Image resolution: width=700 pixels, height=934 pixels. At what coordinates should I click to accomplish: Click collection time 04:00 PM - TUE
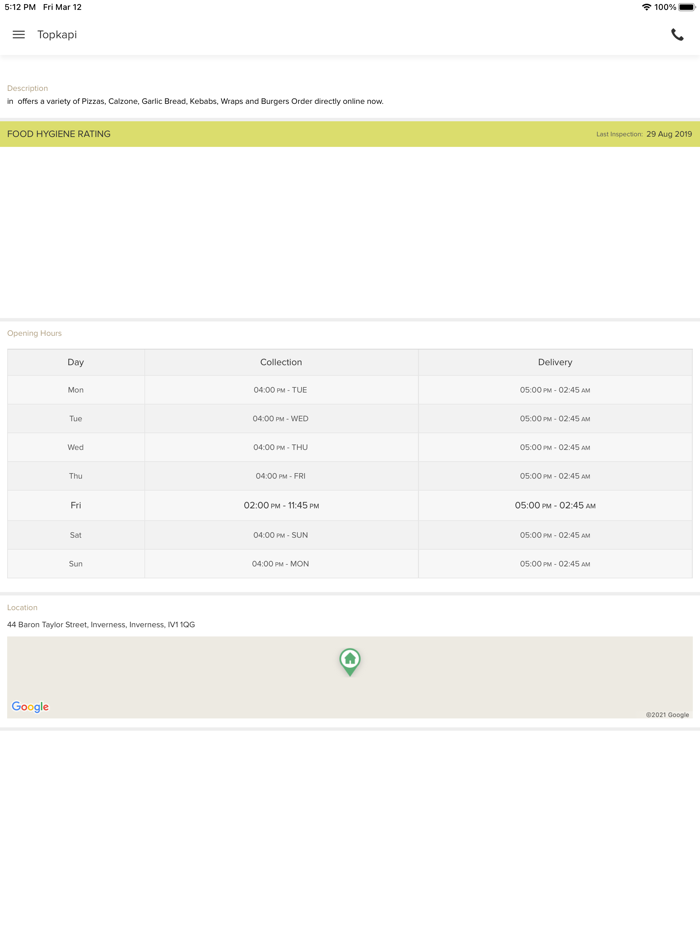coord(281,390)
